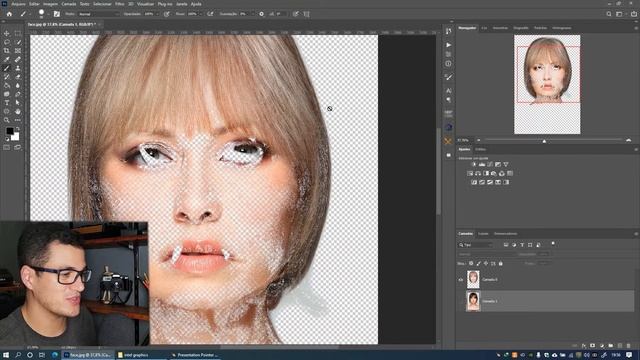The height and width of the screenshot is (360, 640).
Task: Open the Selecionar menu
Action: pyautogui.click(x=102, y=4)
